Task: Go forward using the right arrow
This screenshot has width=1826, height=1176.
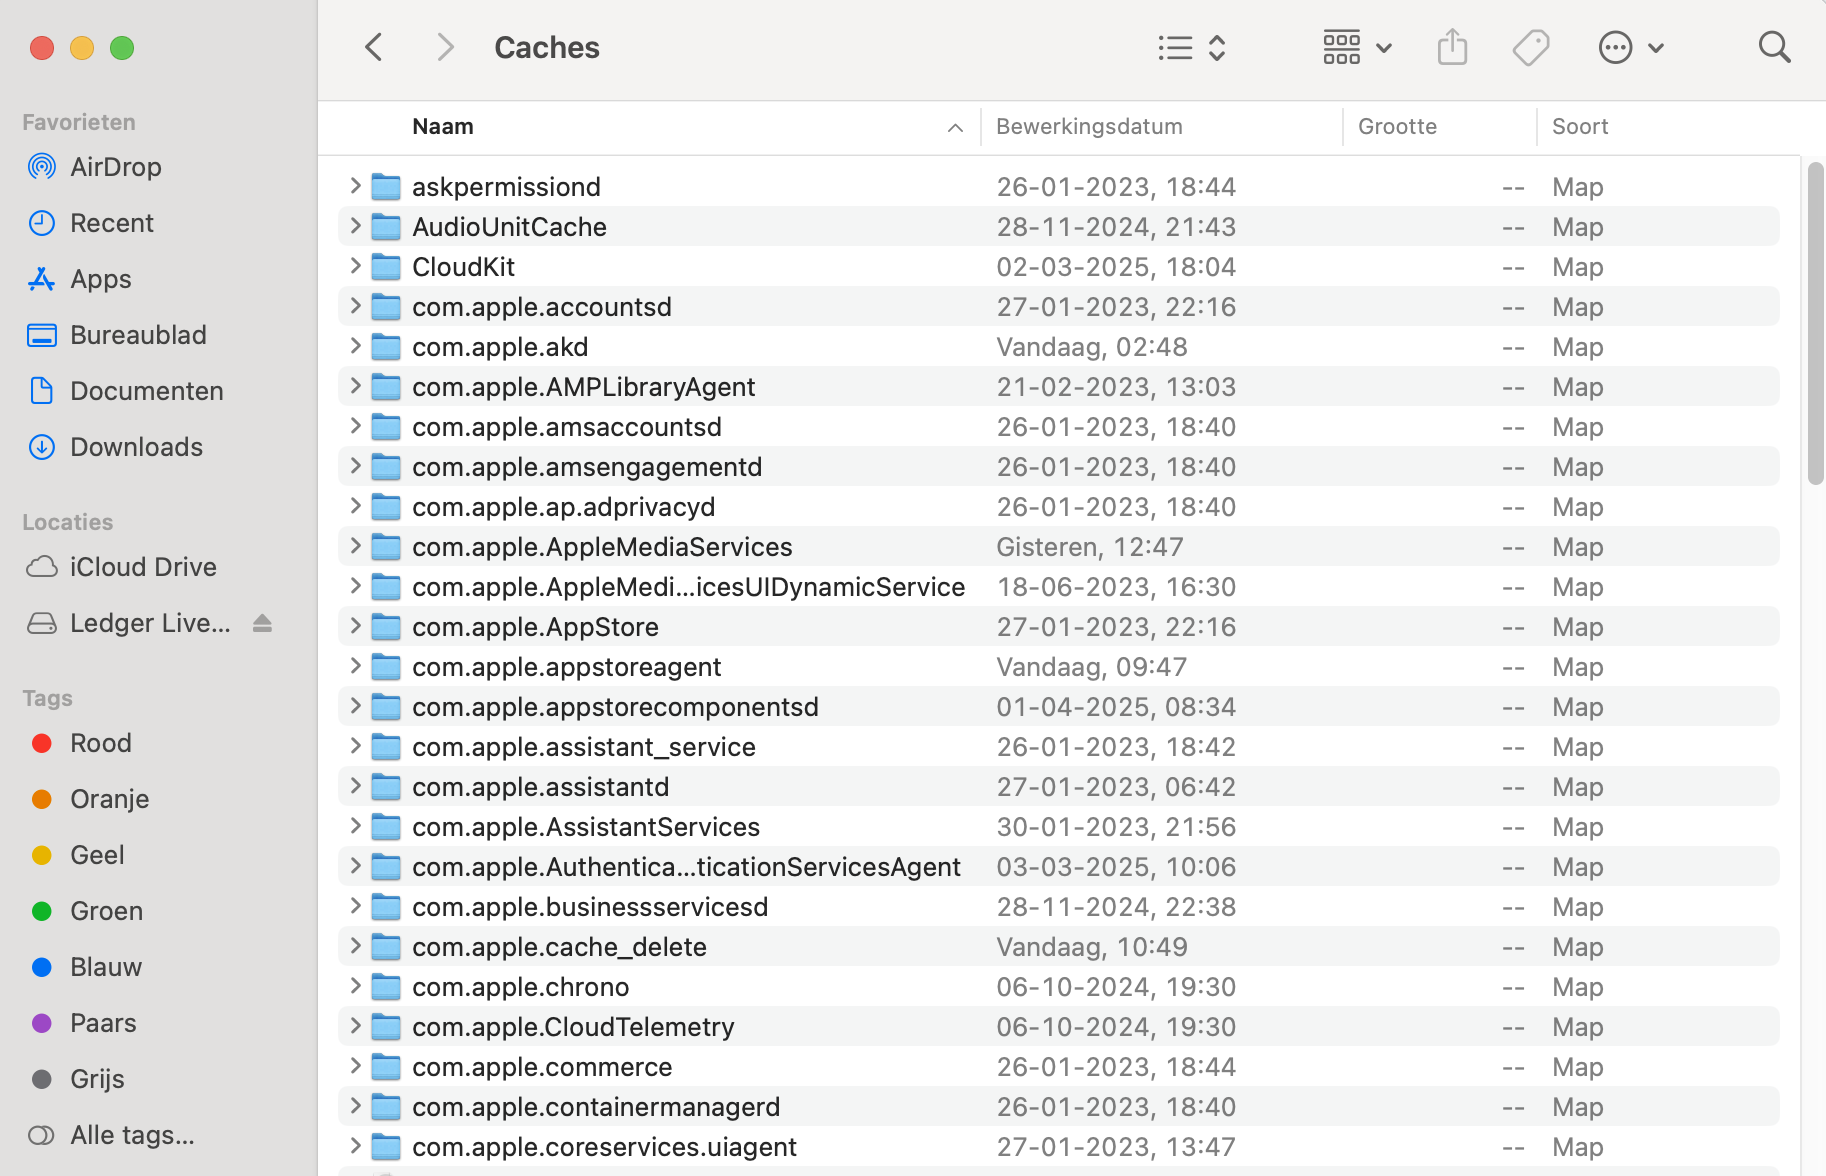Action: [445, 46]
